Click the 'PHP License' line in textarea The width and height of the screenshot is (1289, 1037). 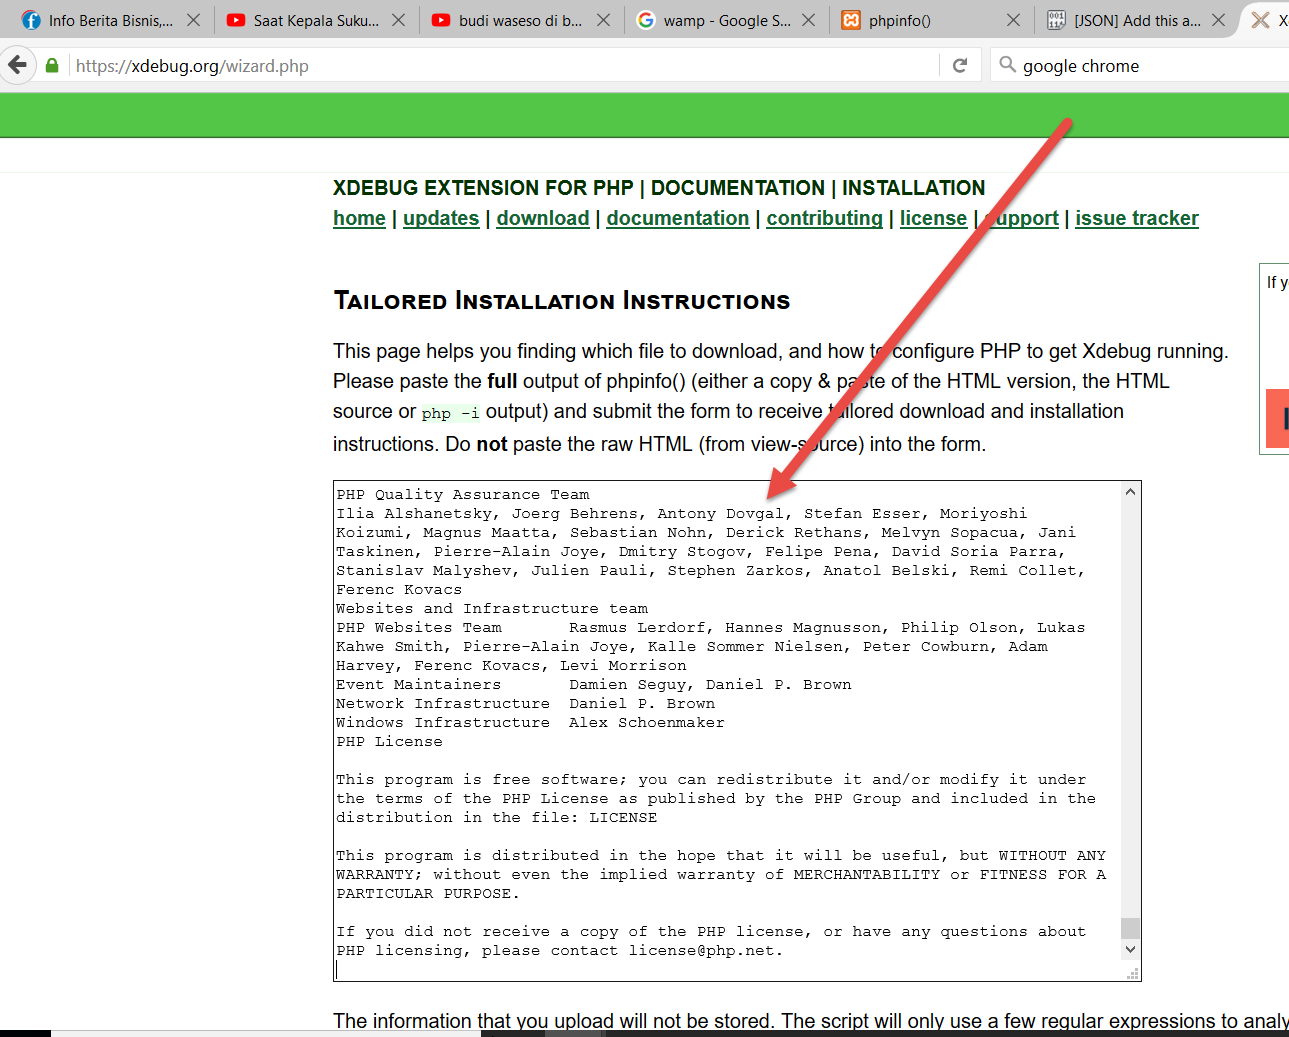point(389,741)
